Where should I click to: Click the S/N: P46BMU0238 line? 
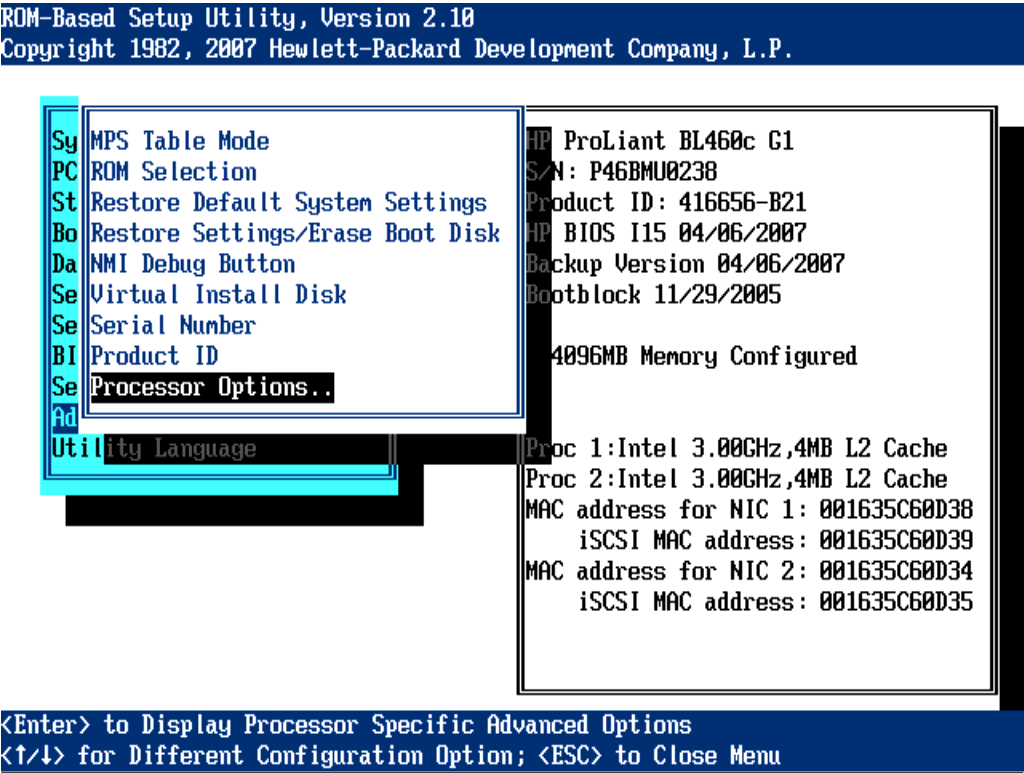(x=622, y=172)
